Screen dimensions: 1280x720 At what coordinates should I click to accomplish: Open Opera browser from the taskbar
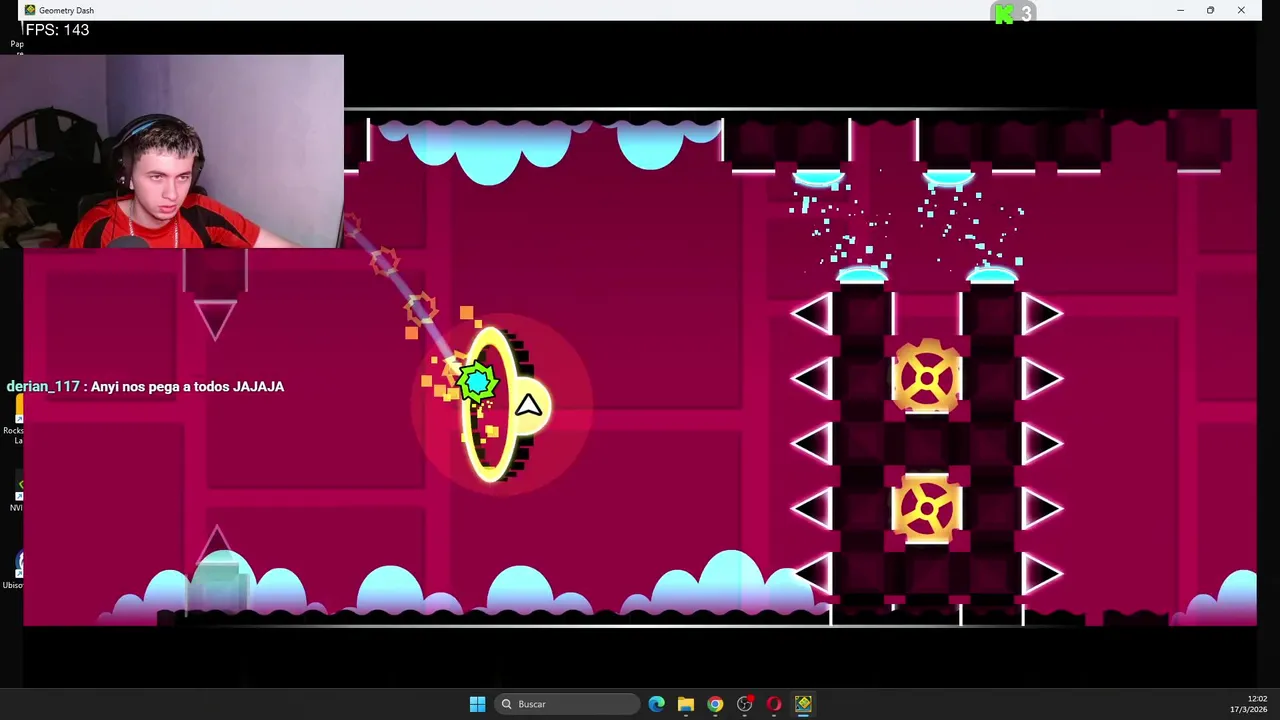click(774, 704)
